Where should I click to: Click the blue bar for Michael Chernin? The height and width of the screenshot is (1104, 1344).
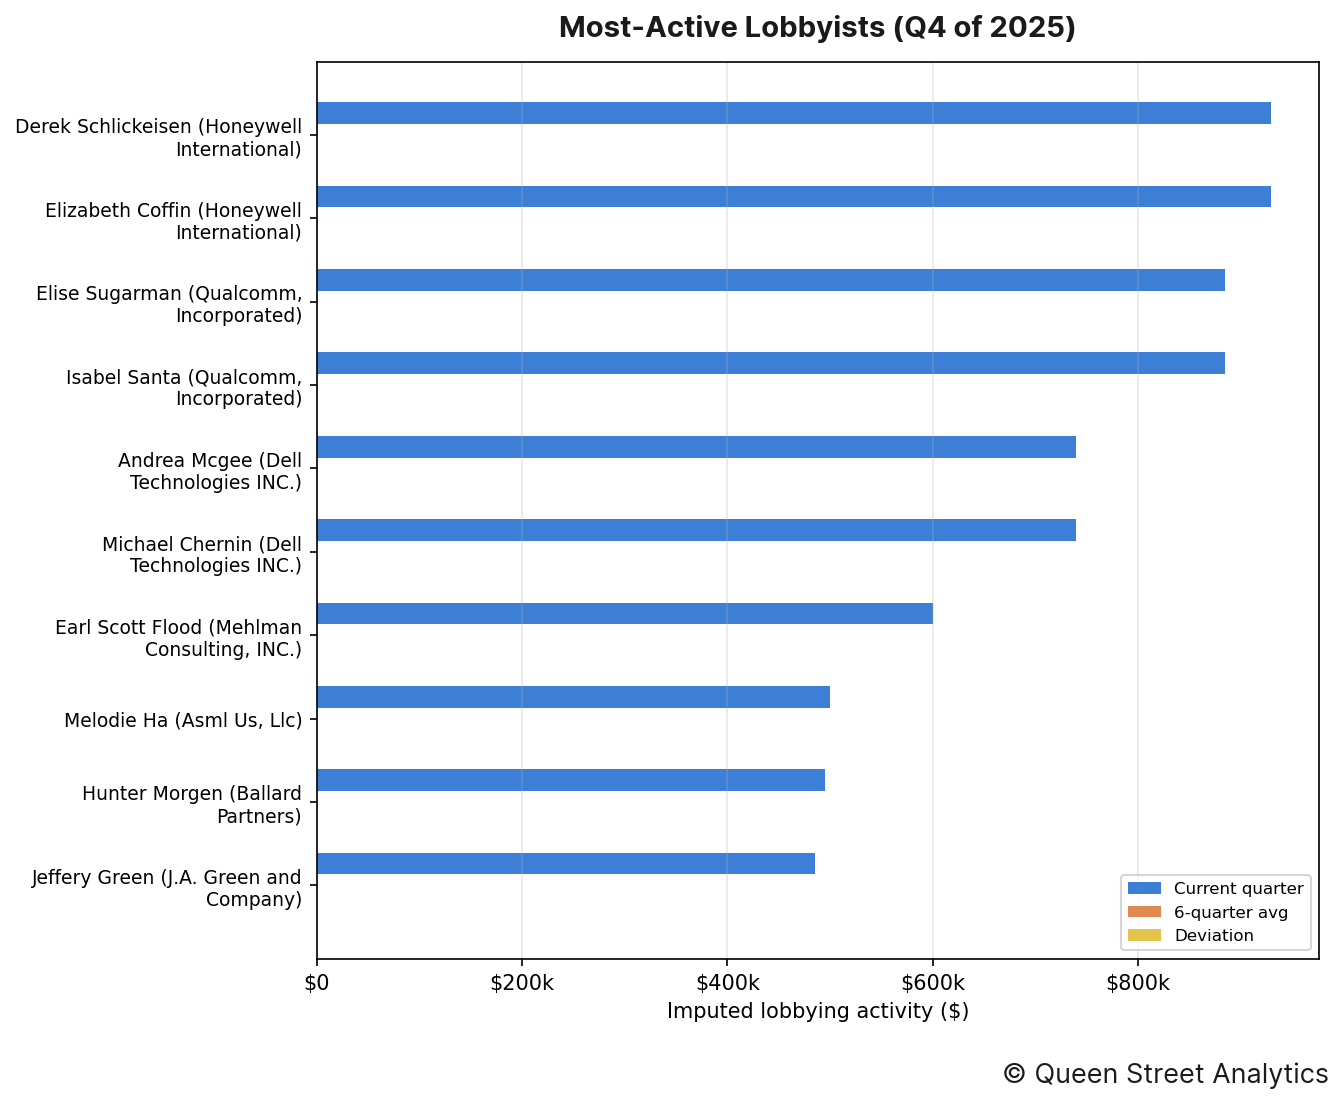(x=696, y=530)
